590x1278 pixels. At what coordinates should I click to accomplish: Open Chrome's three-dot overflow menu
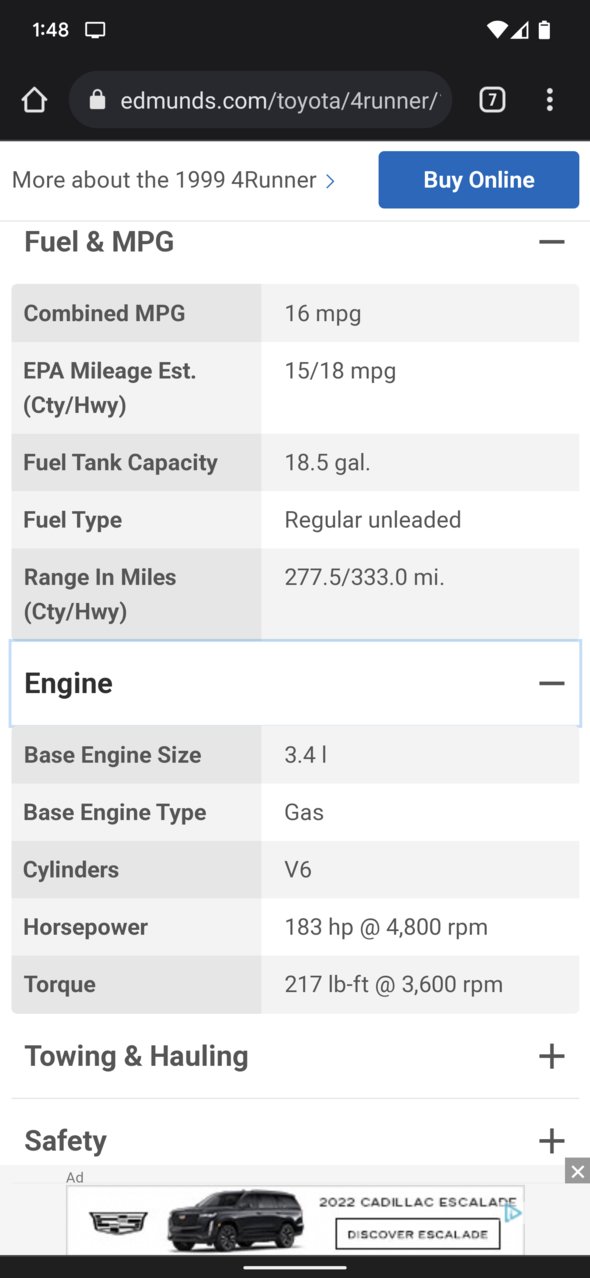[x=549, y=100]
